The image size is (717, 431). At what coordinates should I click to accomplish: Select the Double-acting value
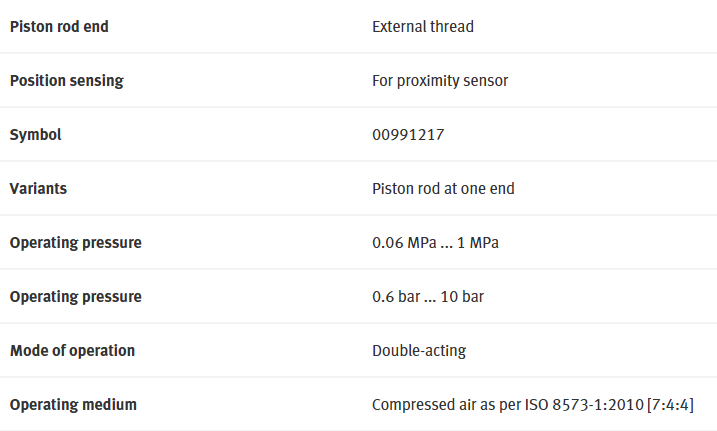coord(419,351)
